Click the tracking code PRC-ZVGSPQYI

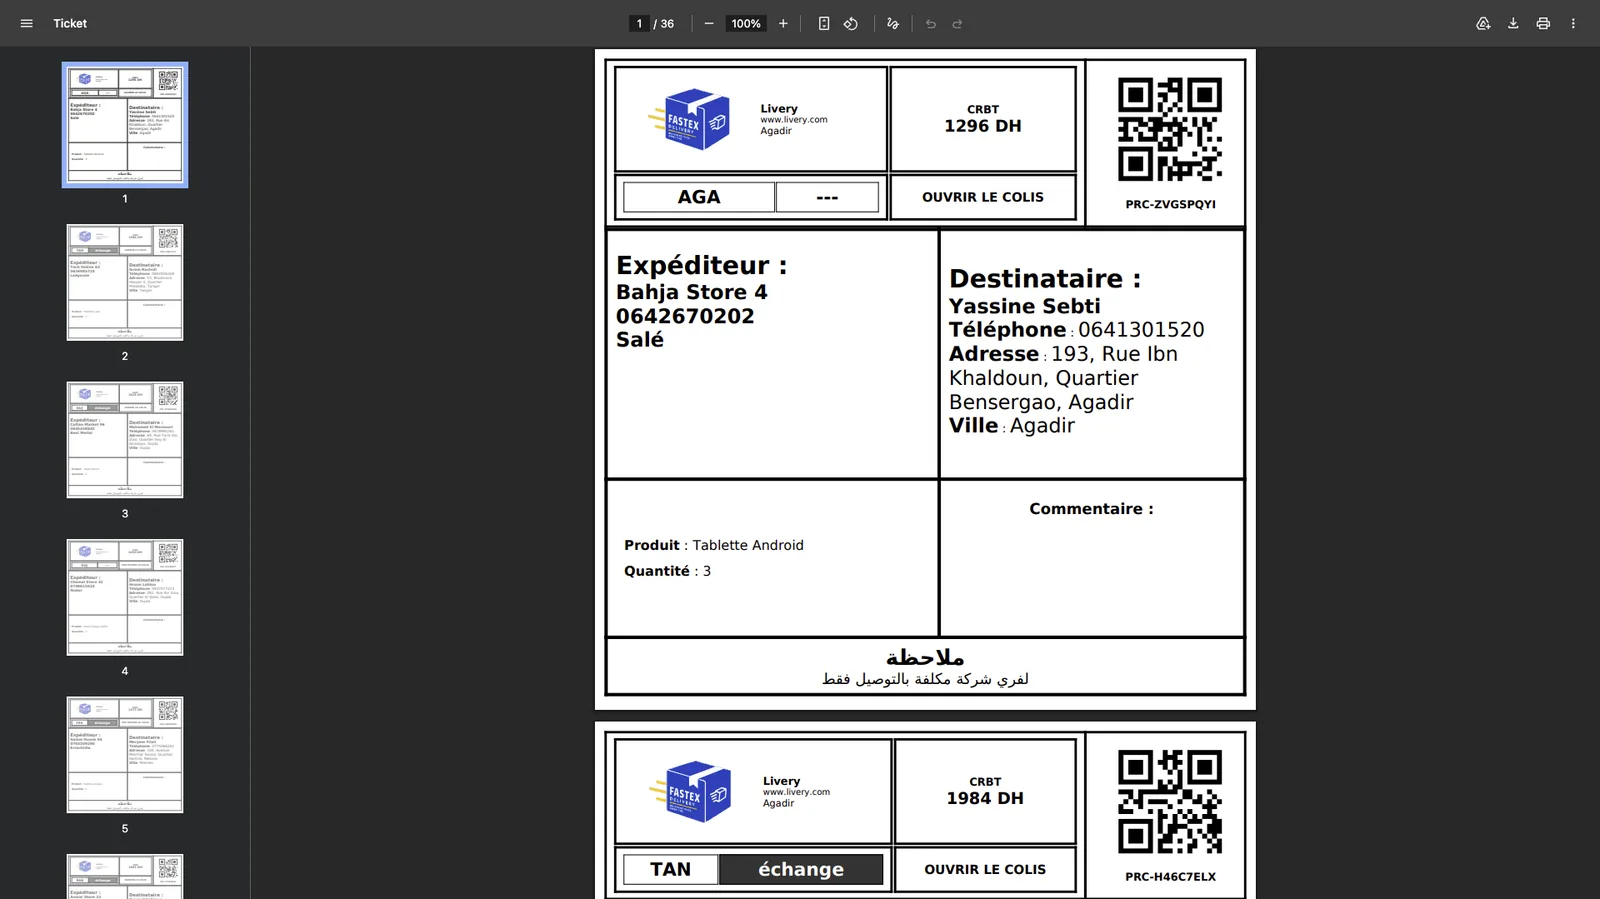point(1170,204)
